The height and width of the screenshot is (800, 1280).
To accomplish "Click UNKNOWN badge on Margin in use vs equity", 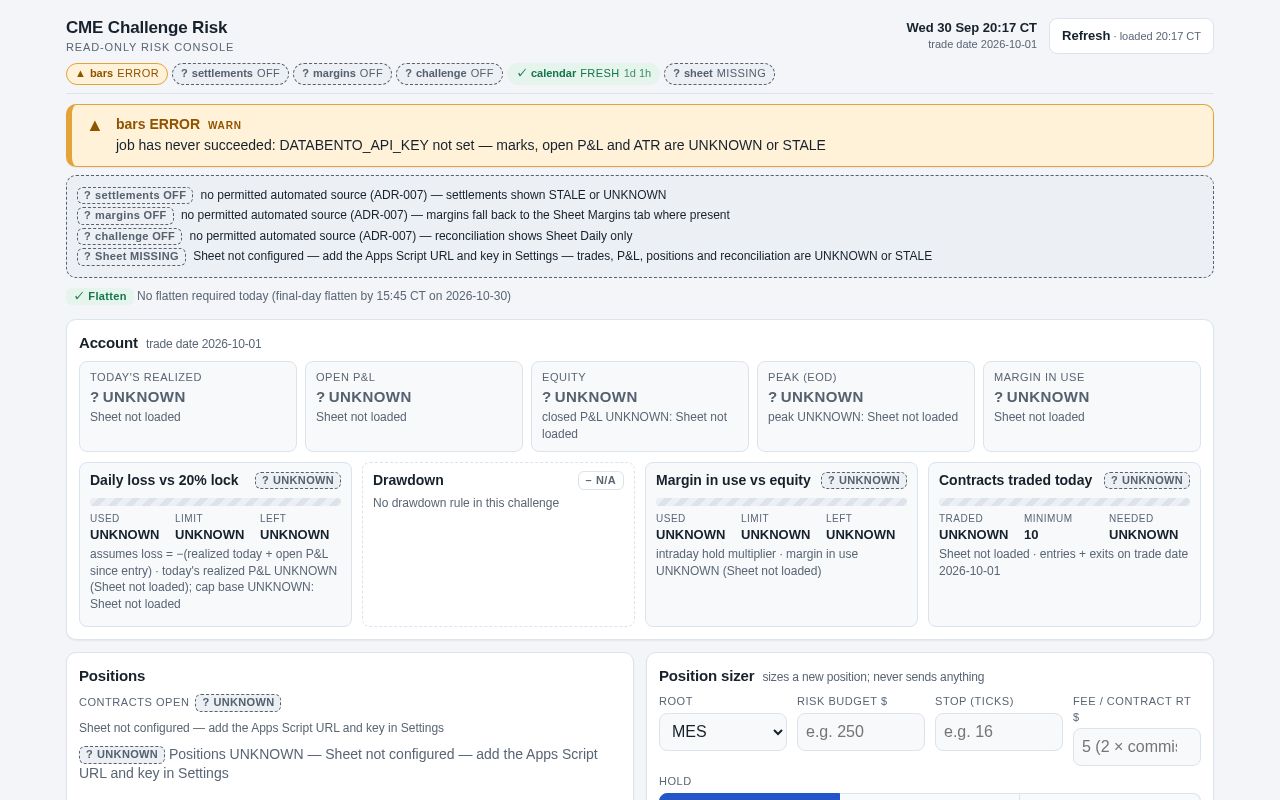I will [864, 480].
